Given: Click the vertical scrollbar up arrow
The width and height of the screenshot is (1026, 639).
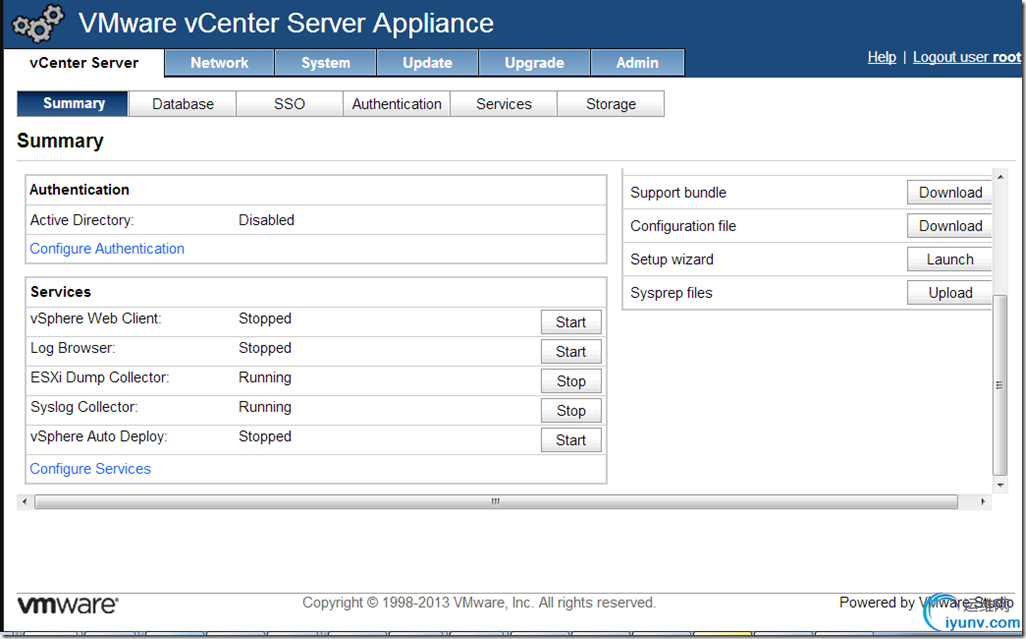Looking at the screenshot, I should (1000, 177).
